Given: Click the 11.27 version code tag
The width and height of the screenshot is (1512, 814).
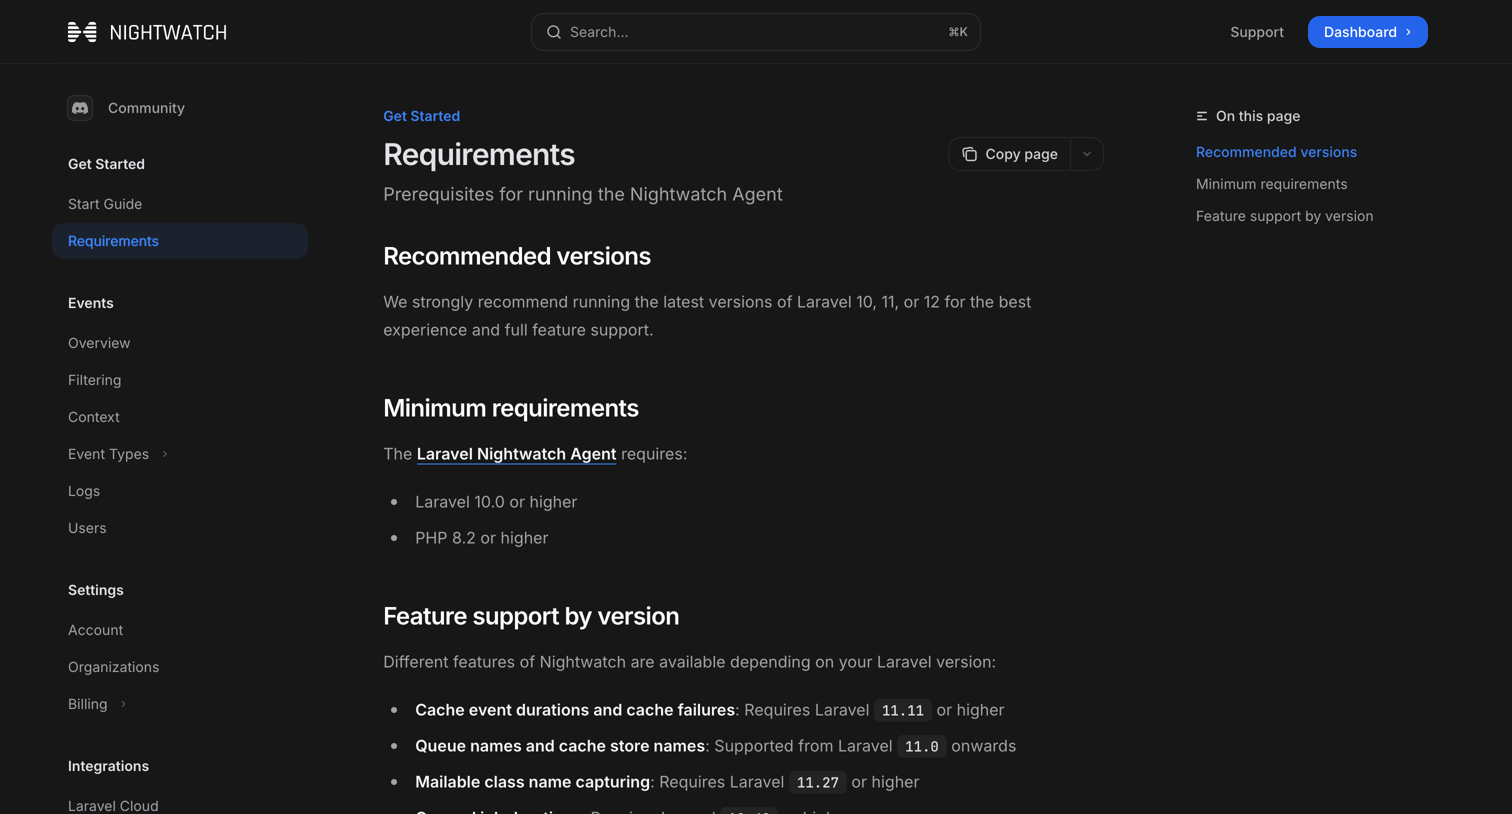Looking at the screenshot, I should [817, 782].
